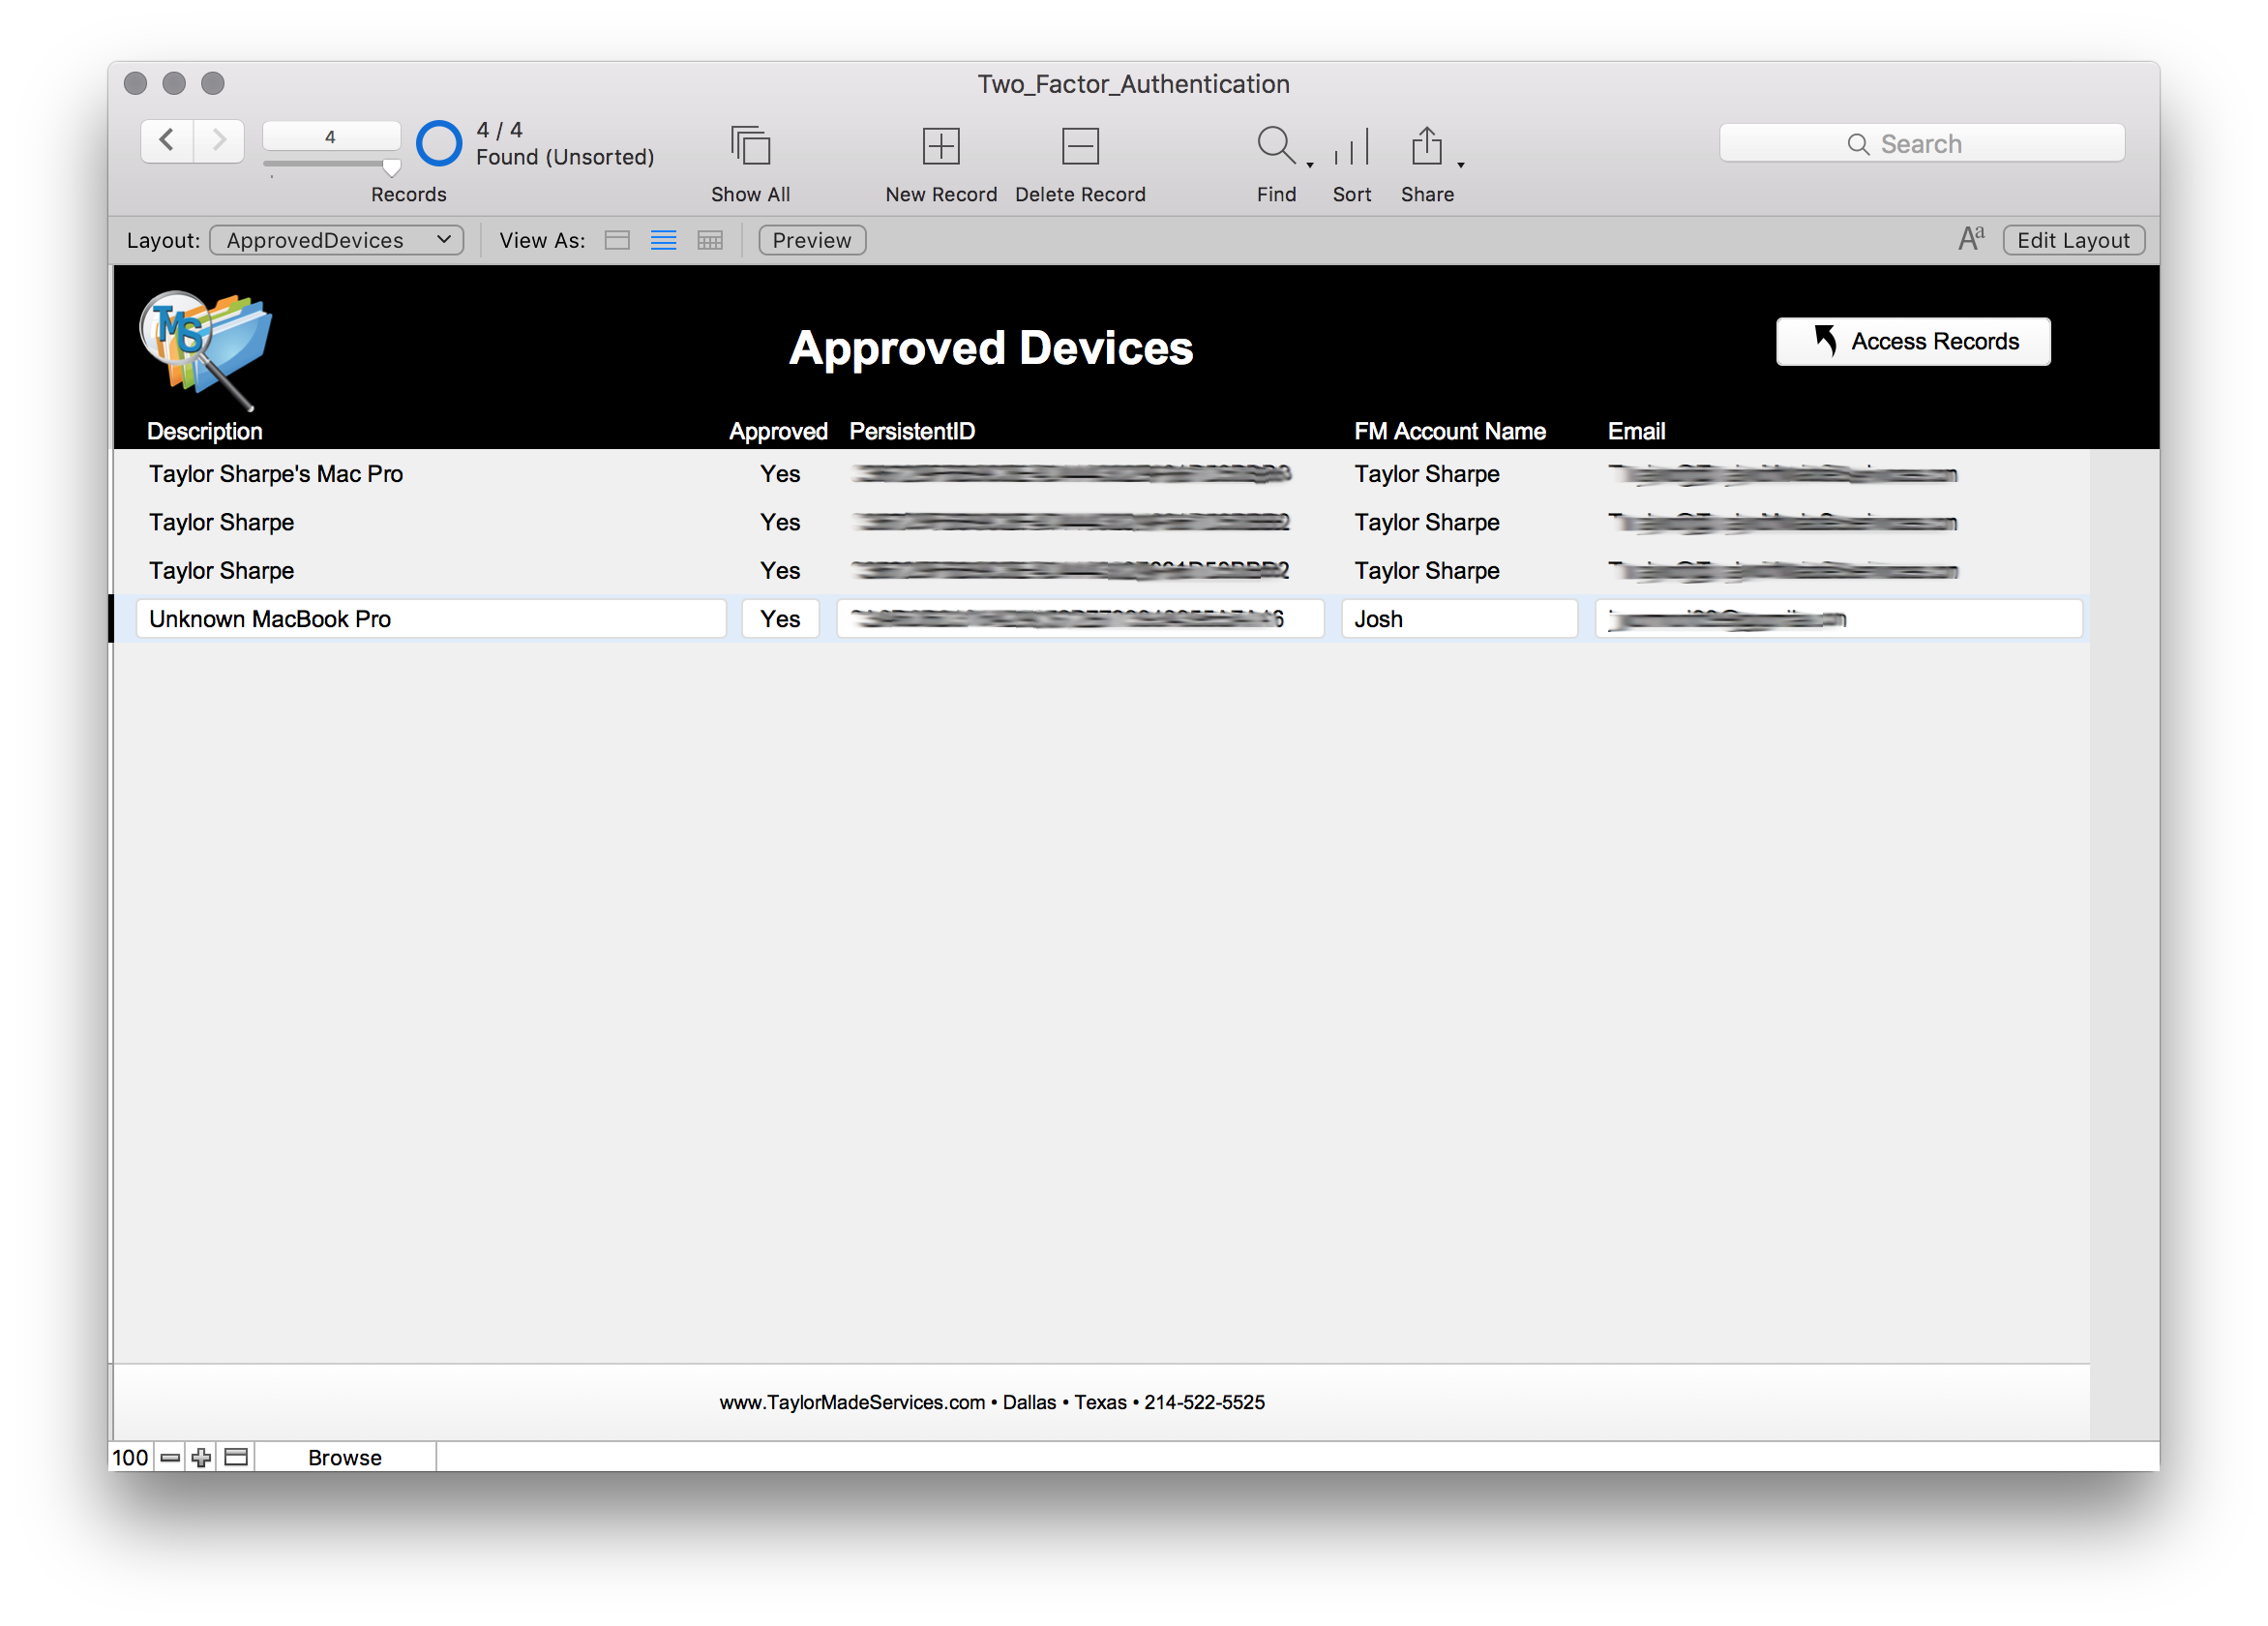Click the Search field
Image resolution: width=2268 pixels, height=1626 pixels.
[x=1921, y=144]
